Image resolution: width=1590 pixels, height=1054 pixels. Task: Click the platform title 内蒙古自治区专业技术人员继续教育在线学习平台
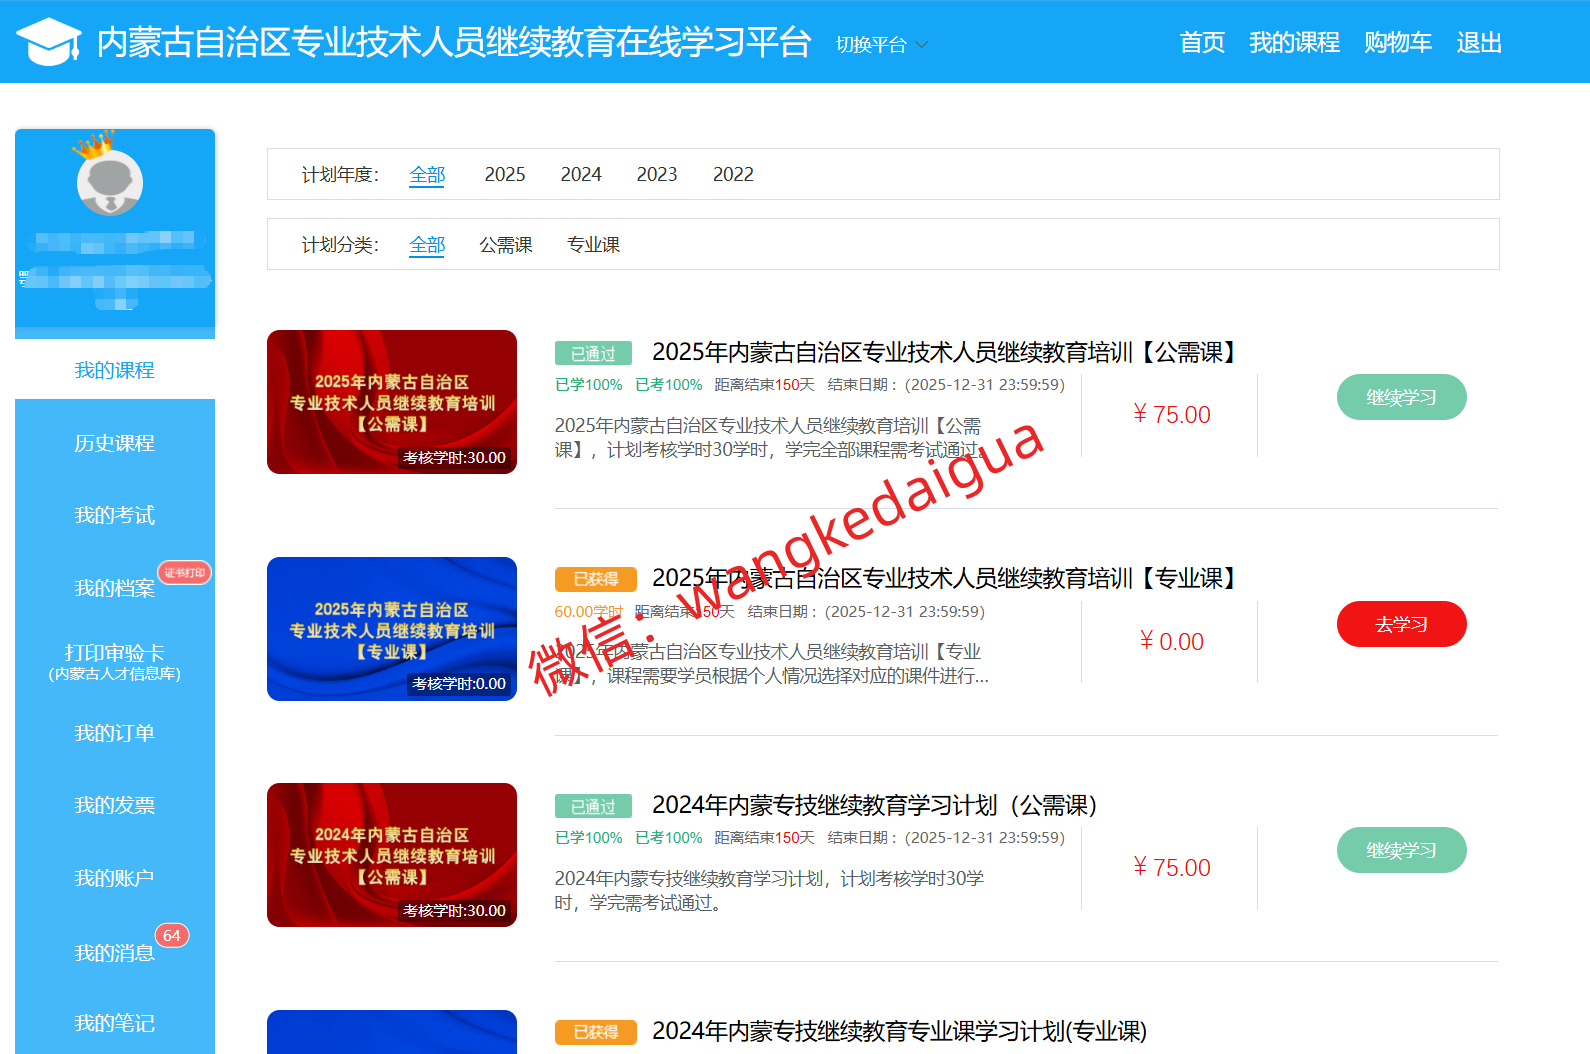(454, 42)
